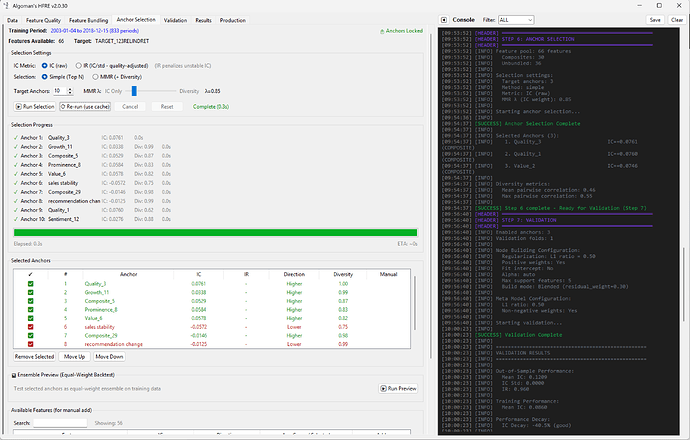Click the green selection progress bar

[215, 233]
